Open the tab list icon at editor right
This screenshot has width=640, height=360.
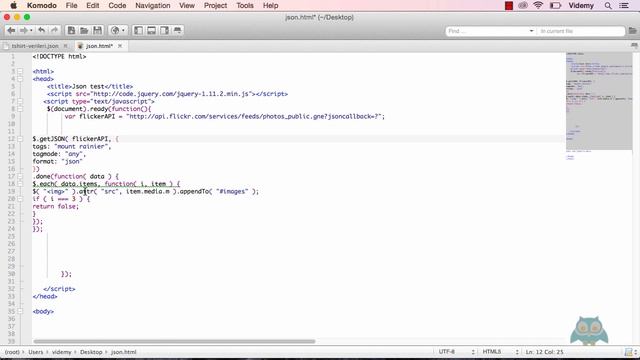click(x=634, y=46)
